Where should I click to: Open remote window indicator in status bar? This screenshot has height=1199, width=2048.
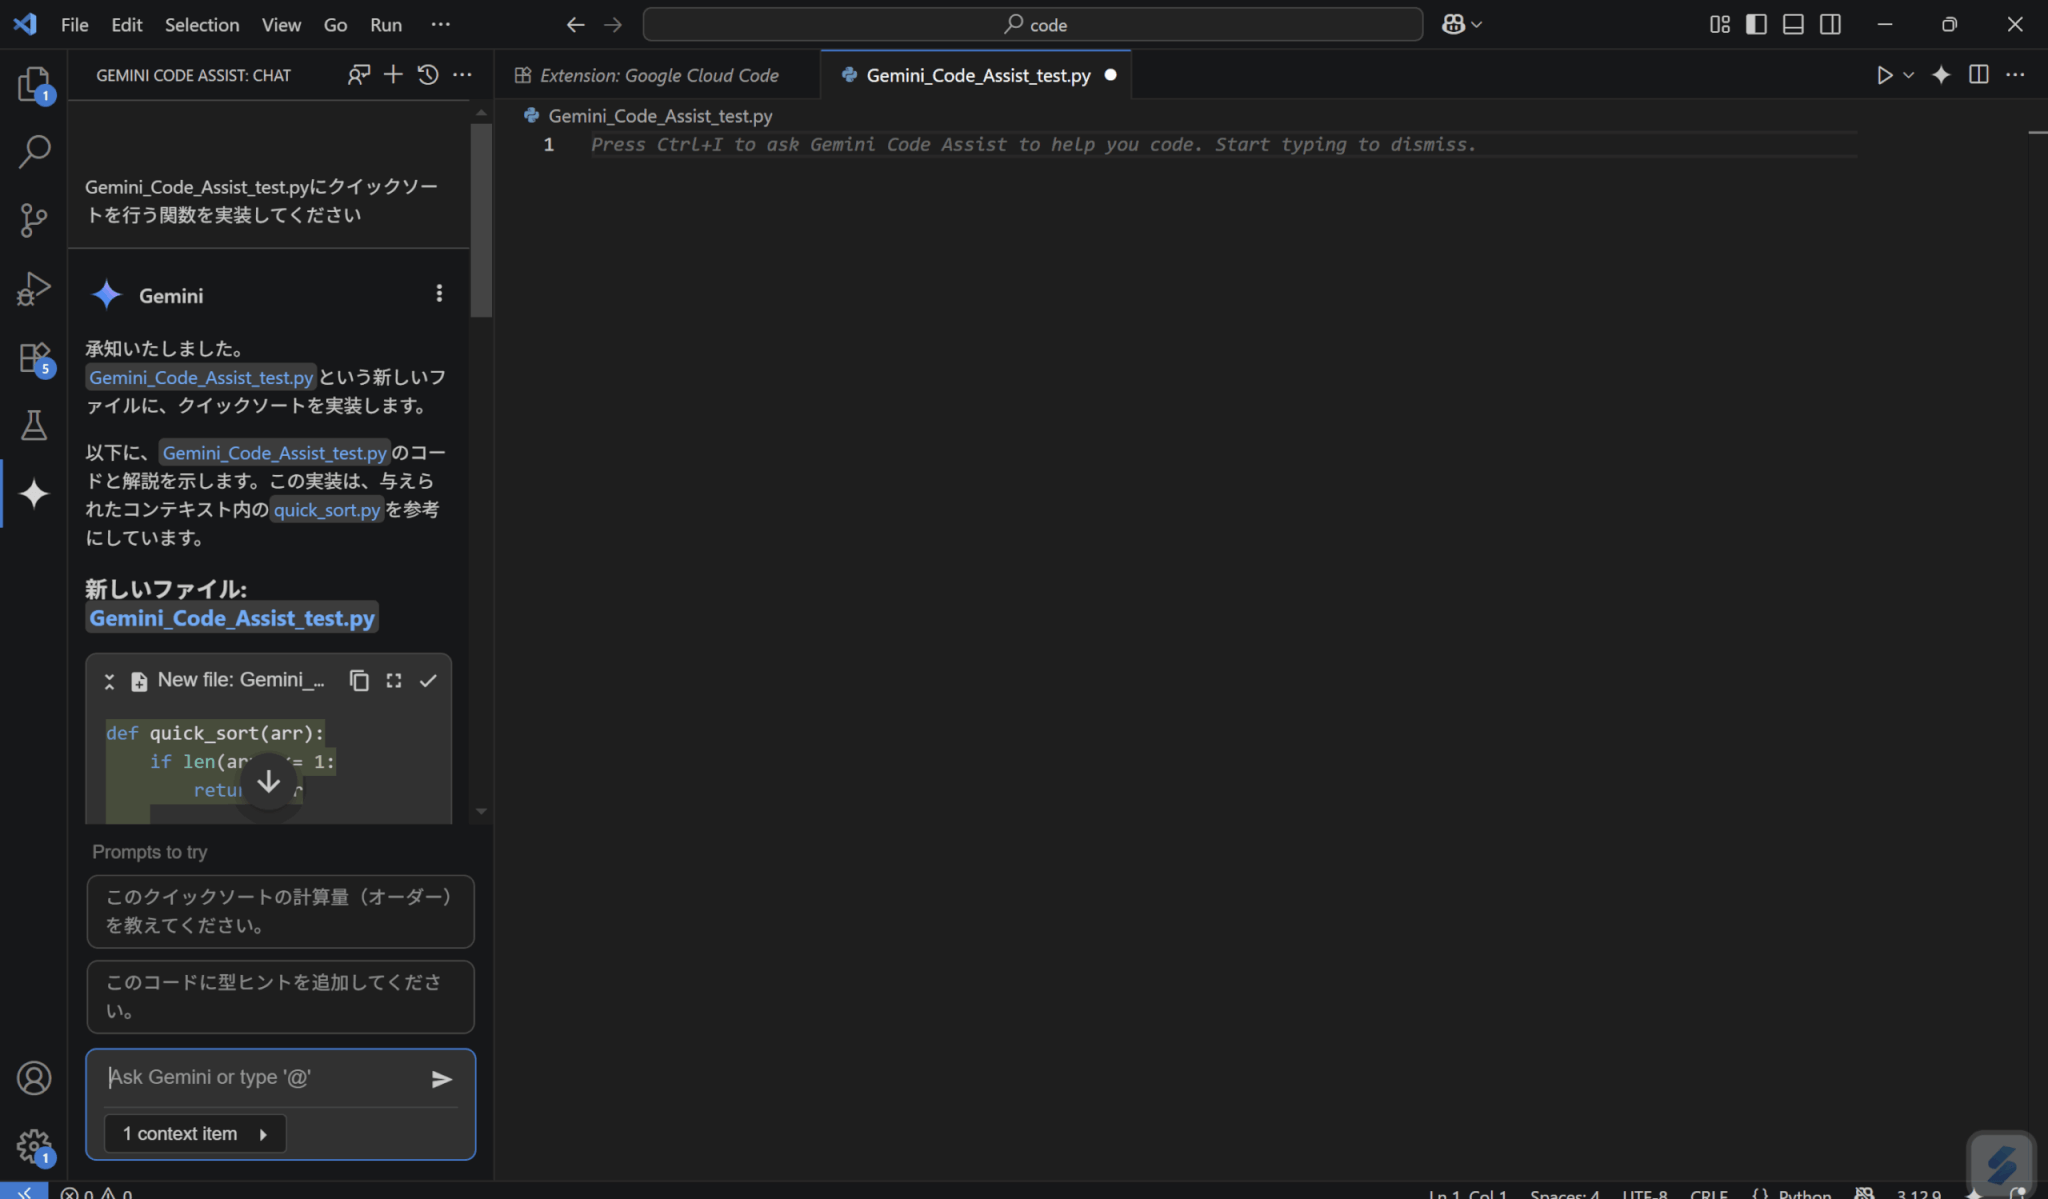24,1193
